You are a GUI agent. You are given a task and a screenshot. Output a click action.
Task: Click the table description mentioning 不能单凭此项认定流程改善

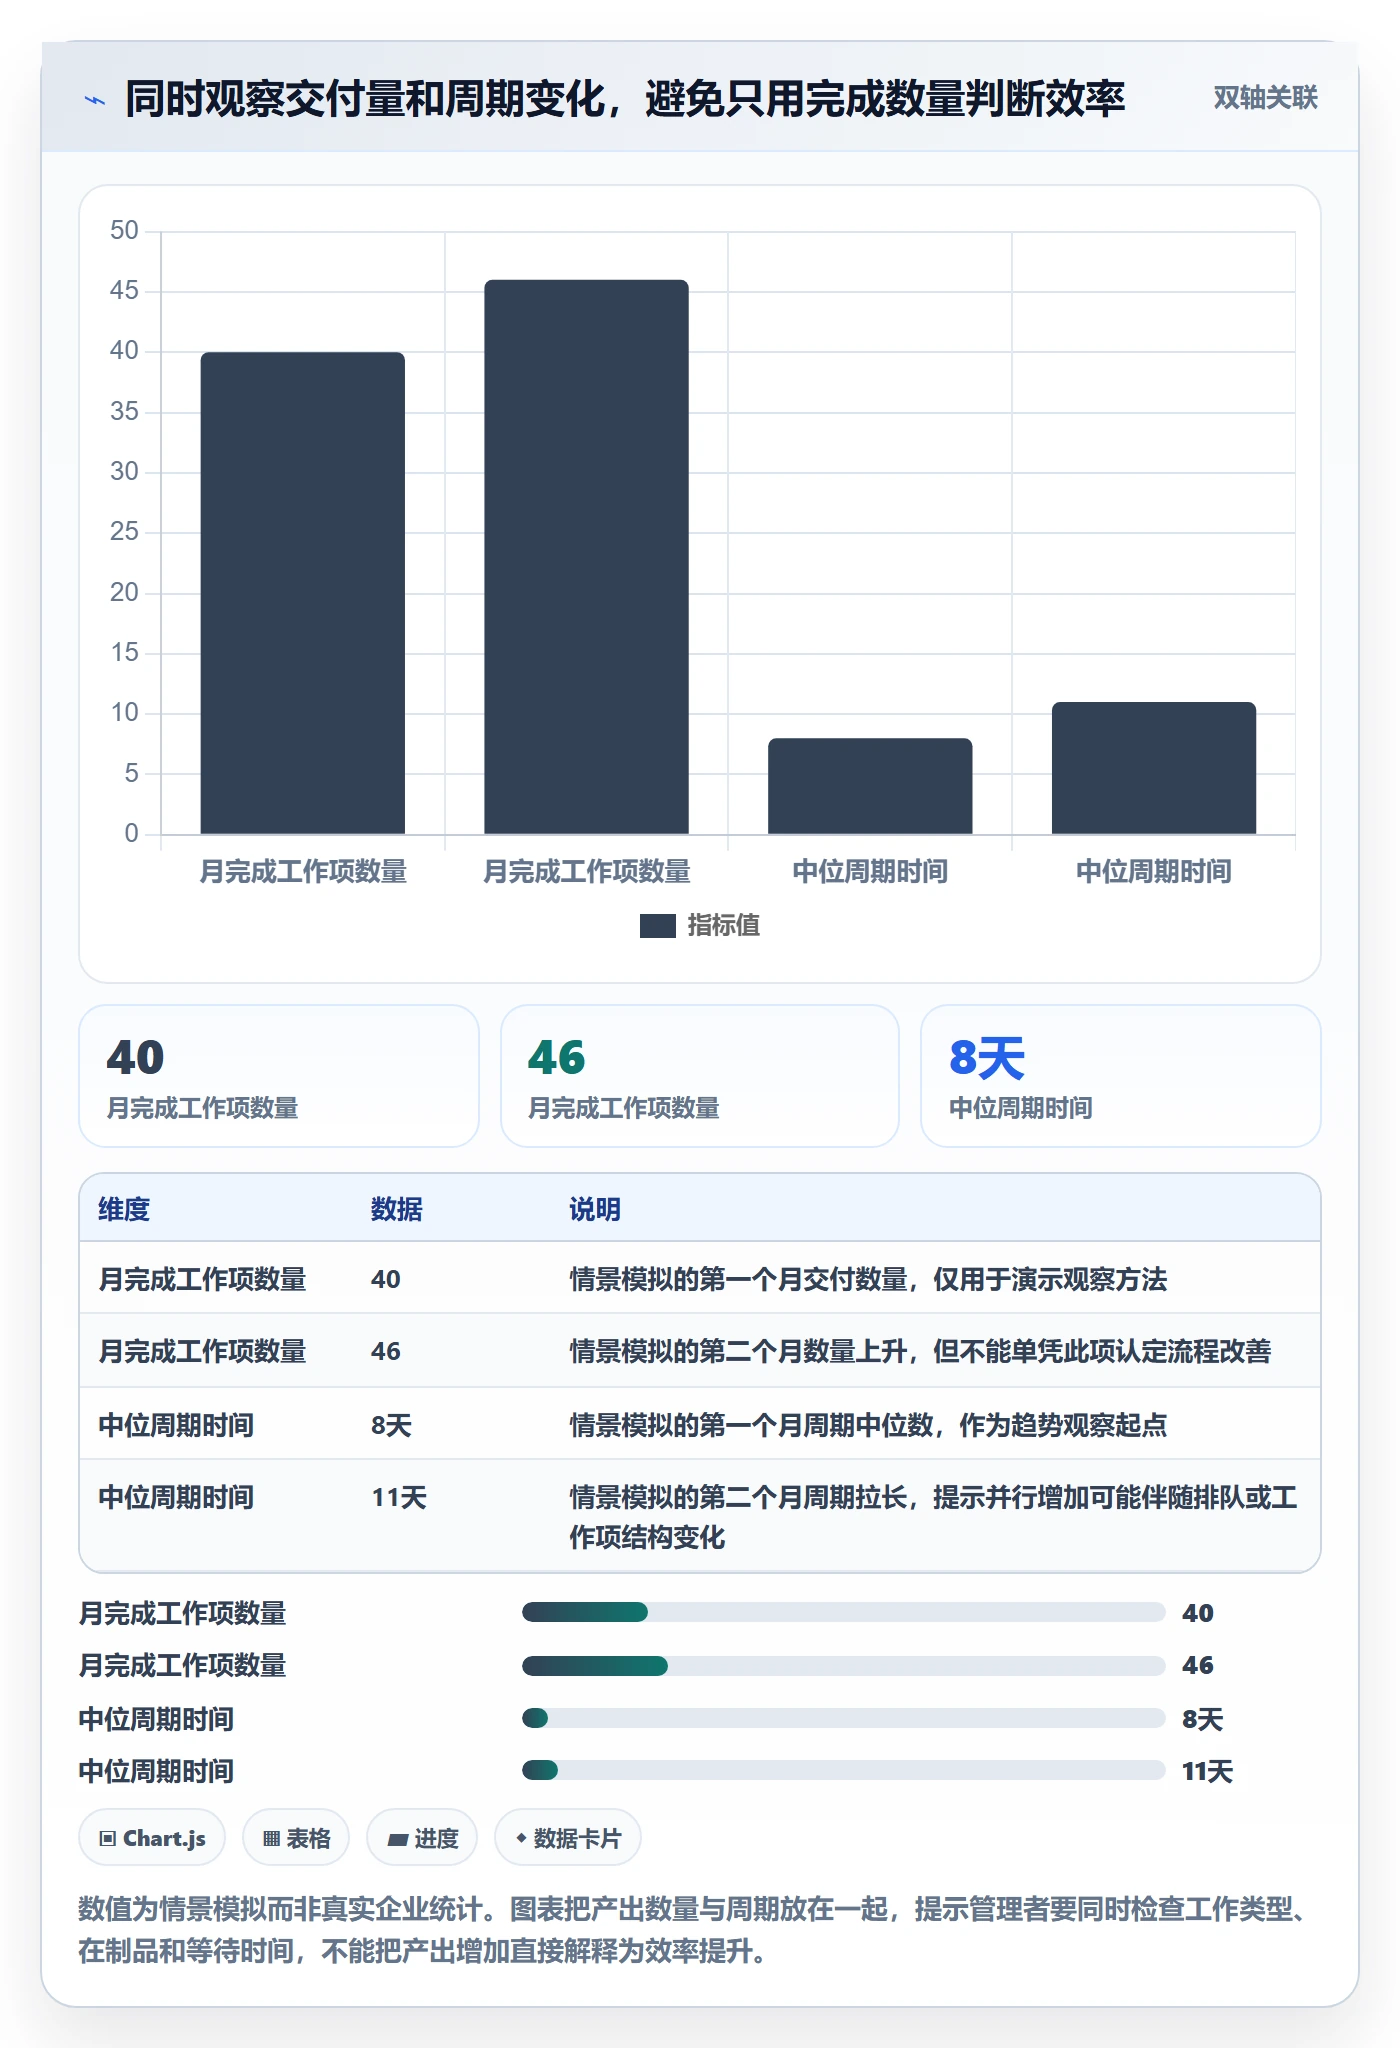click(920, 1351)
